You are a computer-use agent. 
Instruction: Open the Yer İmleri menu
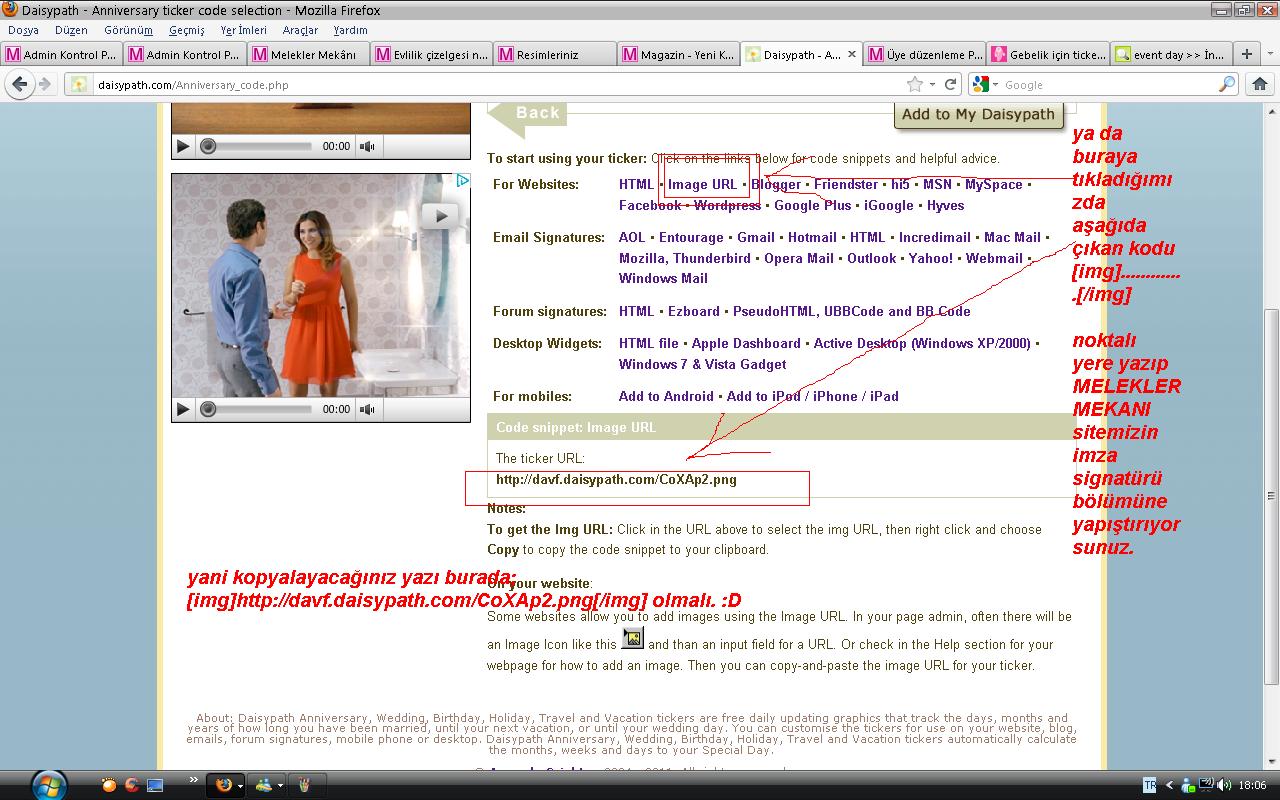click(243, 30)
